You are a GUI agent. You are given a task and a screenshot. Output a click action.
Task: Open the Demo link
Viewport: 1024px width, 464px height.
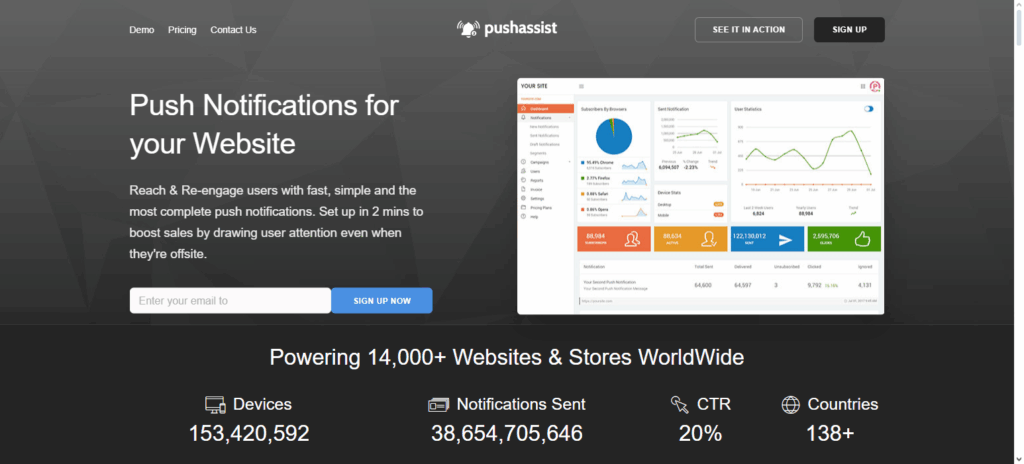(x=142, y=30)
